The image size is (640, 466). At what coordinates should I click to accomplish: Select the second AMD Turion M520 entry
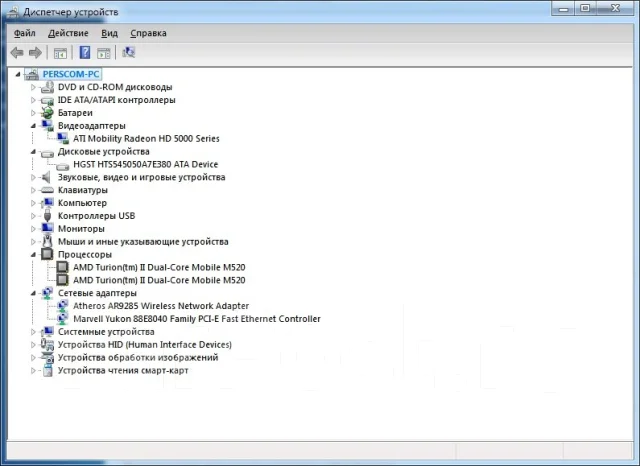coord(159,280)
